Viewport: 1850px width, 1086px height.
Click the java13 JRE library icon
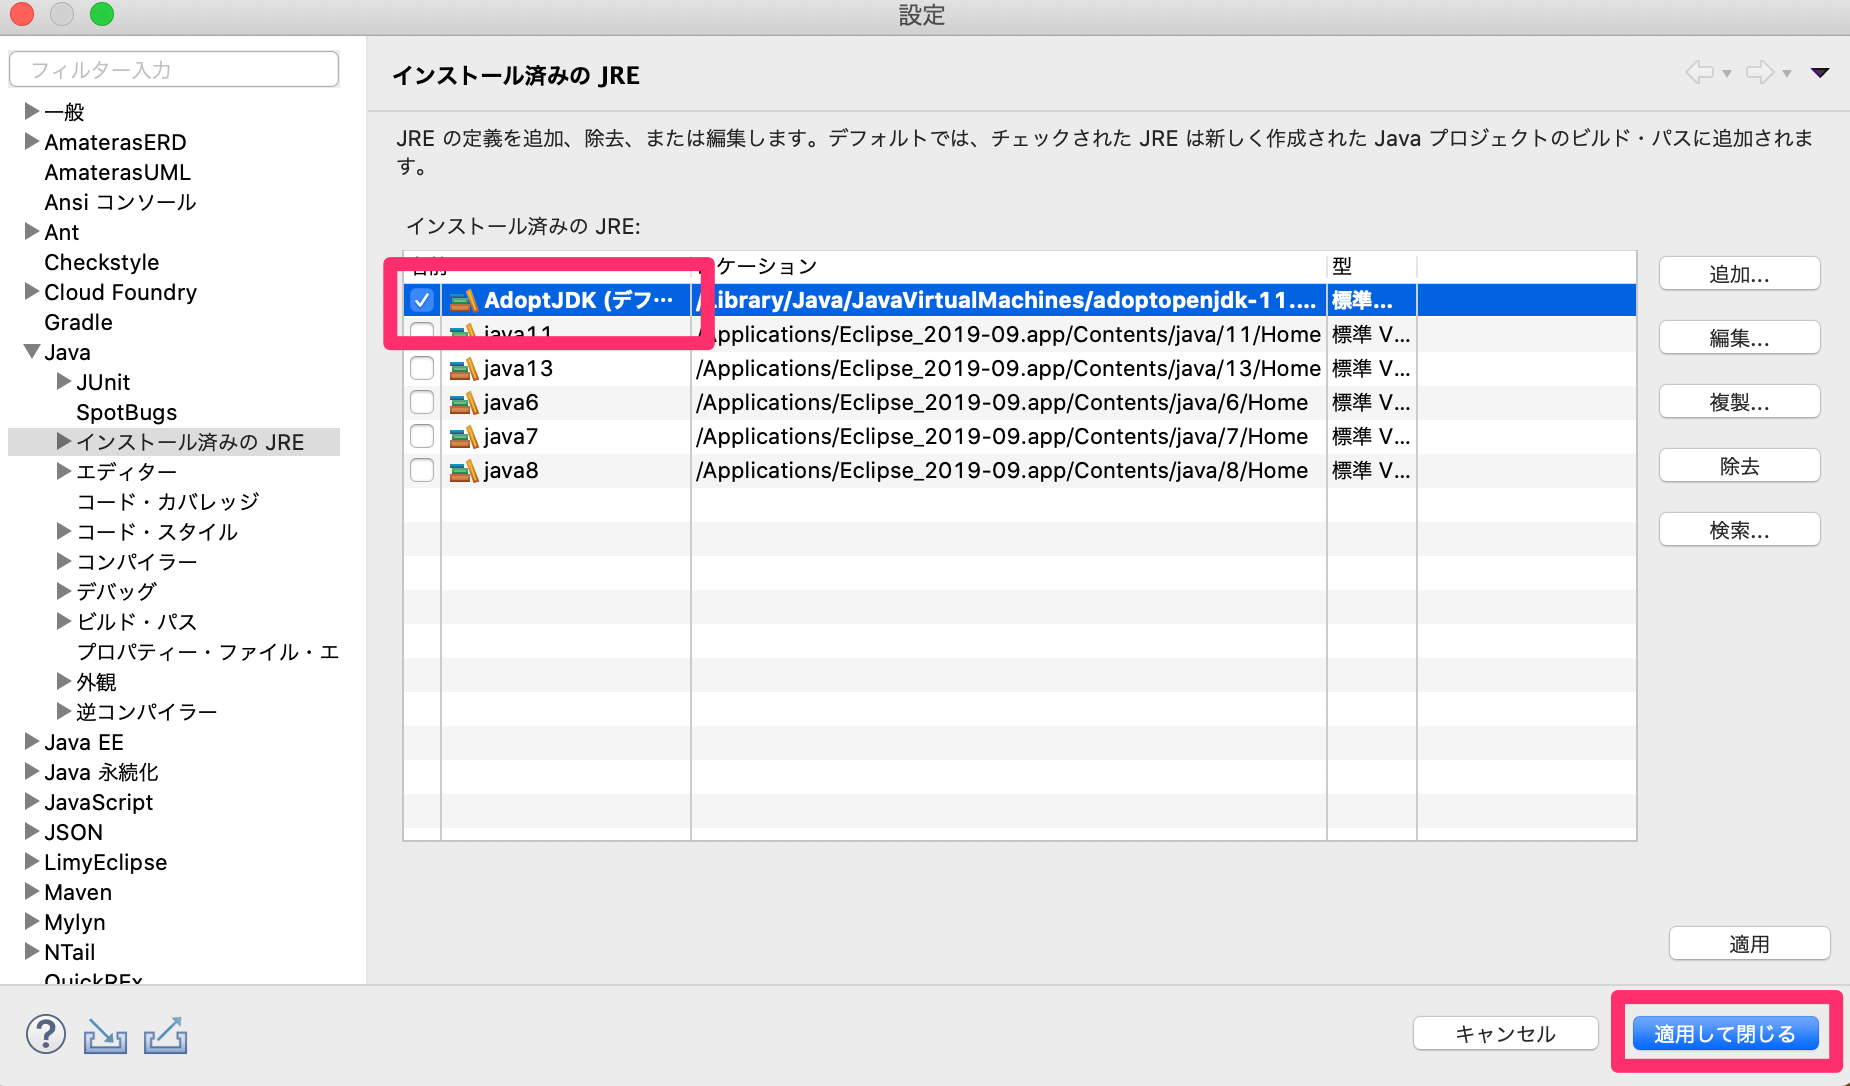click(x=463, y=369)
